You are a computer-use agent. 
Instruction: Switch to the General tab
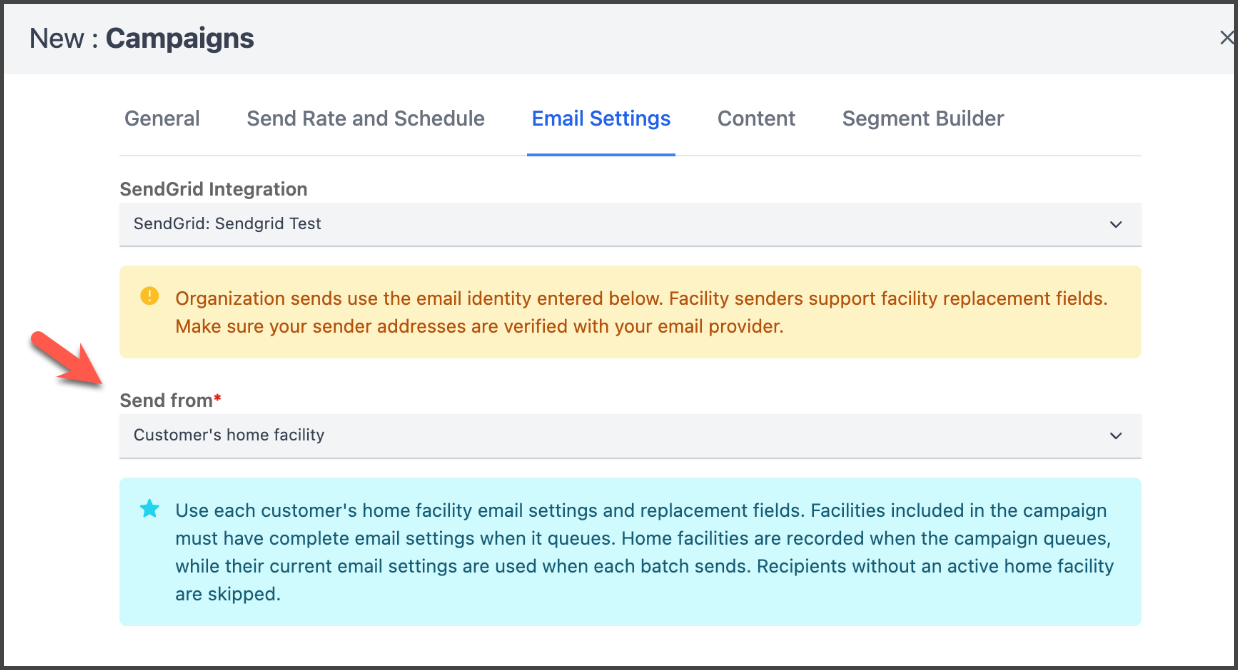pyautogui.click(x=162, y=119)
